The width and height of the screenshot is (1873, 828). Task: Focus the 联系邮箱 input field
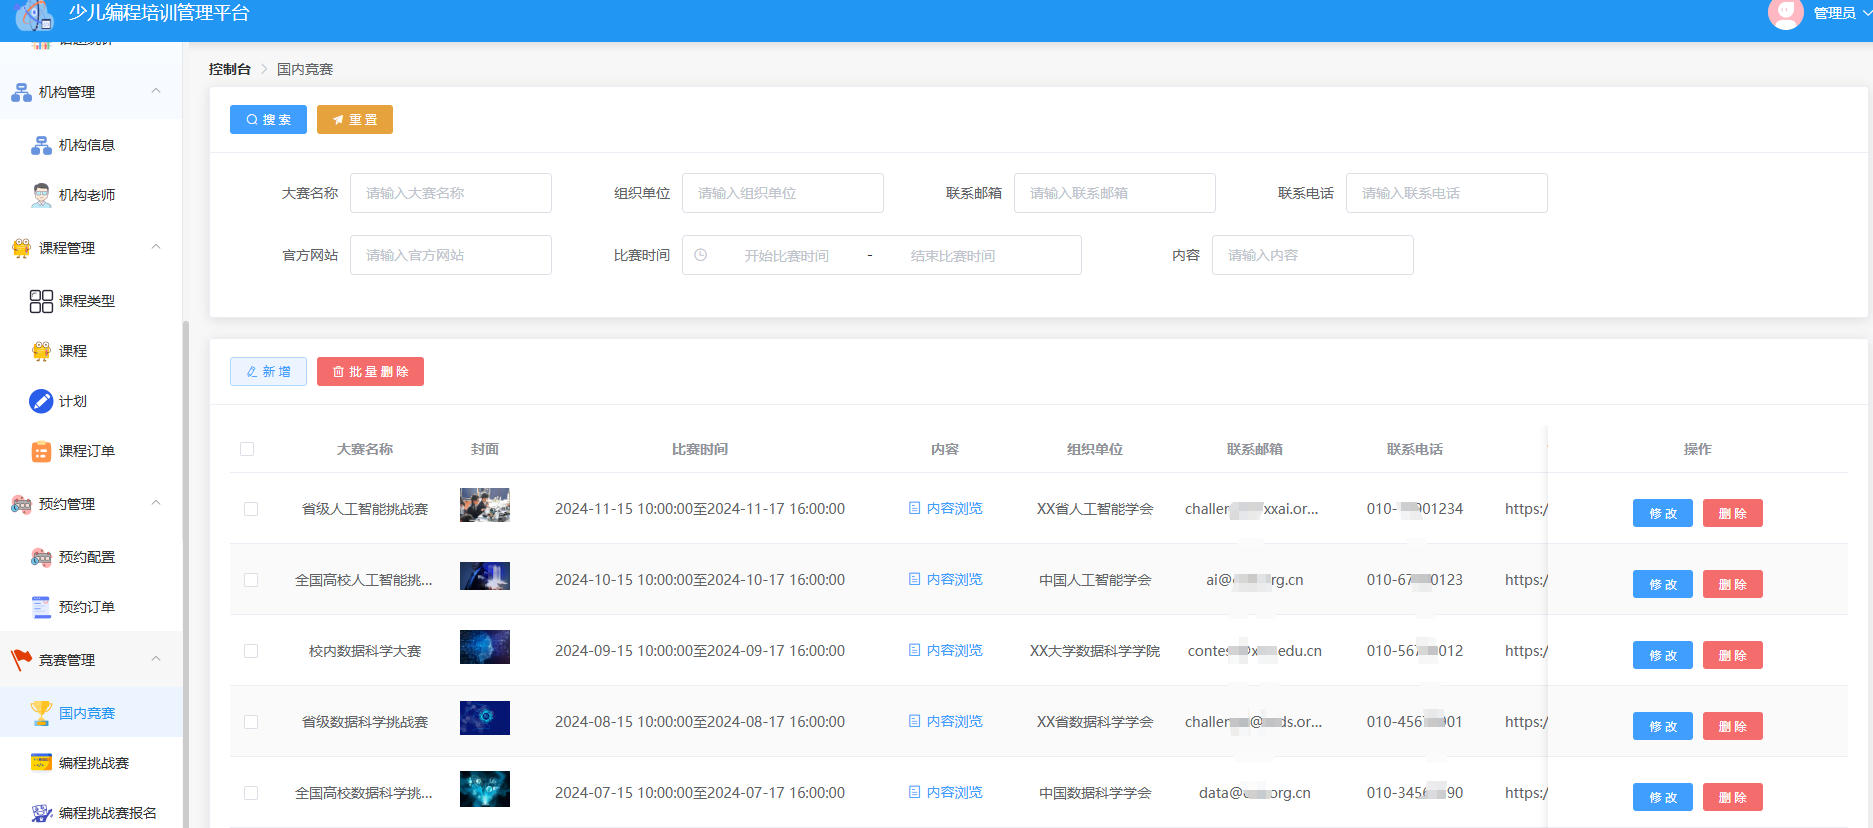(1115, 193)
